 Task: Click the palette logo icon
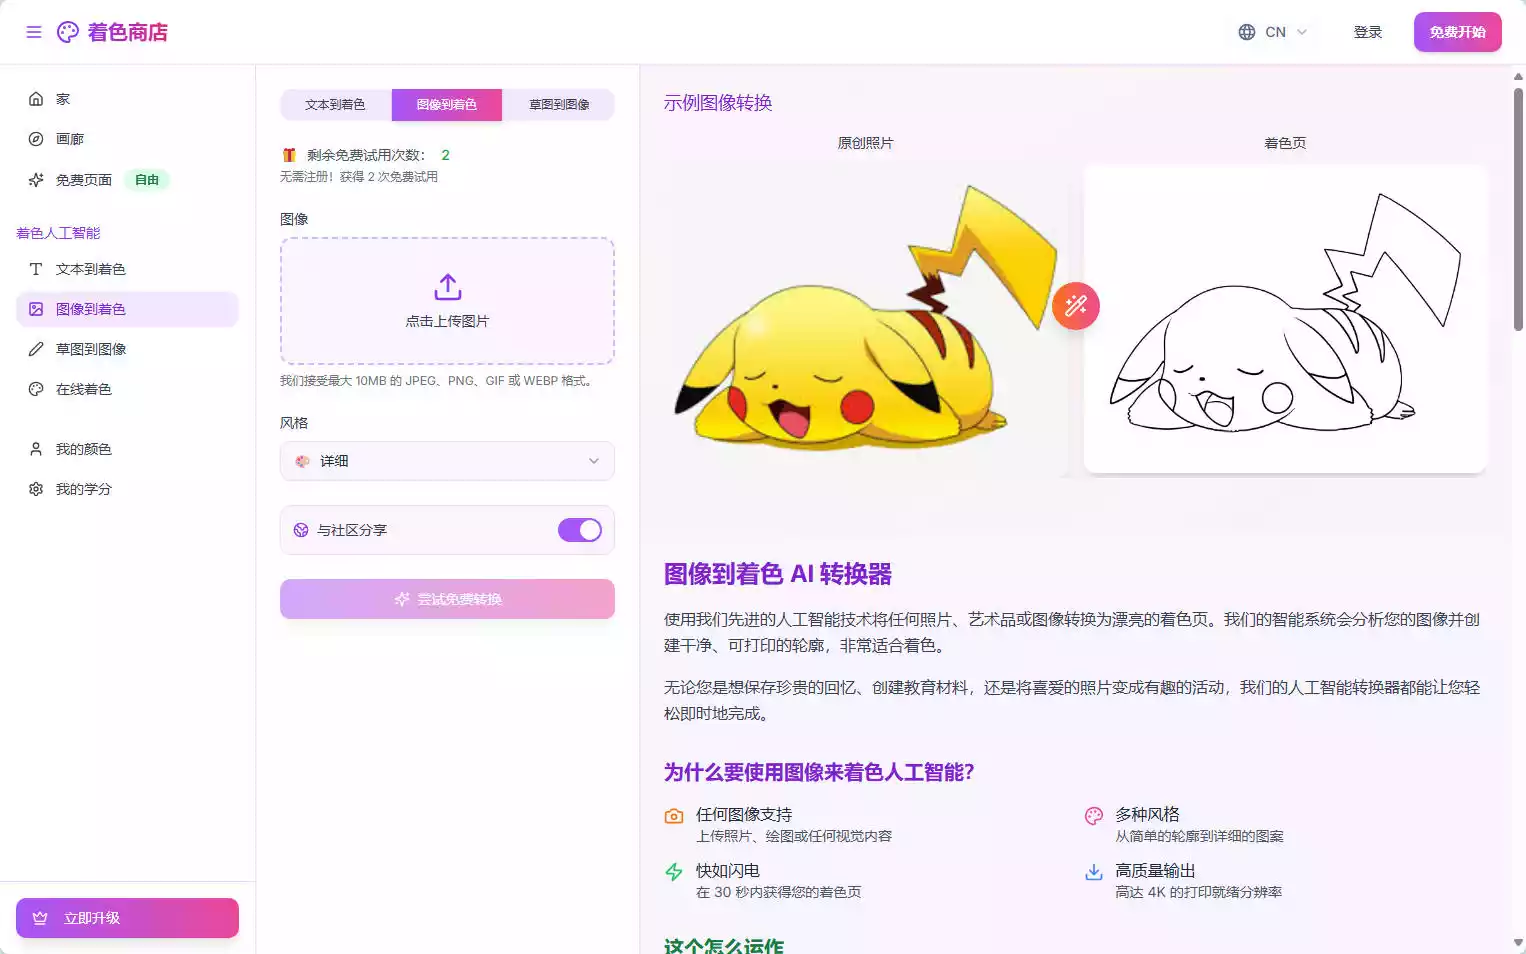coord(68,32)
